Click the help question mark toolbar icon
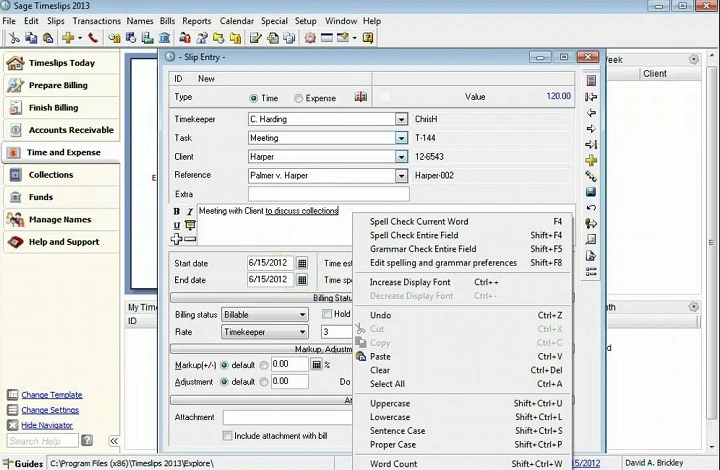Screen dimensions: 720x470 368,38
